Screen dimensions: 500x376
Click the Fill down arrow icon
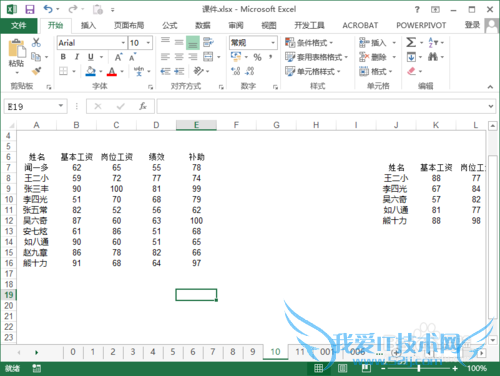coord(411,57)
